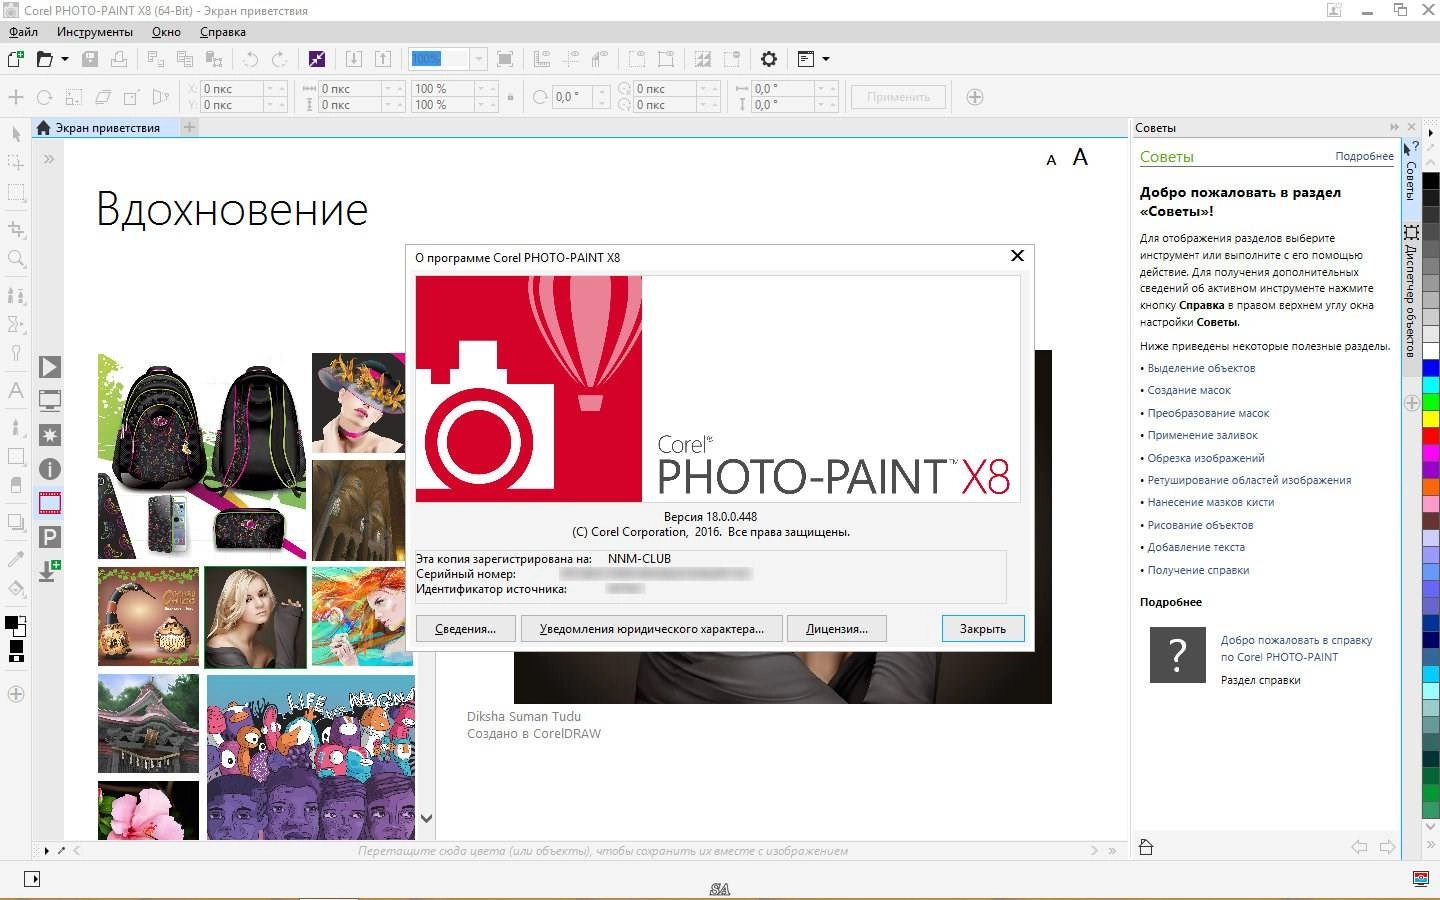The width and height of the screenshot is (1440, 900).
Task: Open Get Started play icon on welcome sidebar
Action: 50,367
